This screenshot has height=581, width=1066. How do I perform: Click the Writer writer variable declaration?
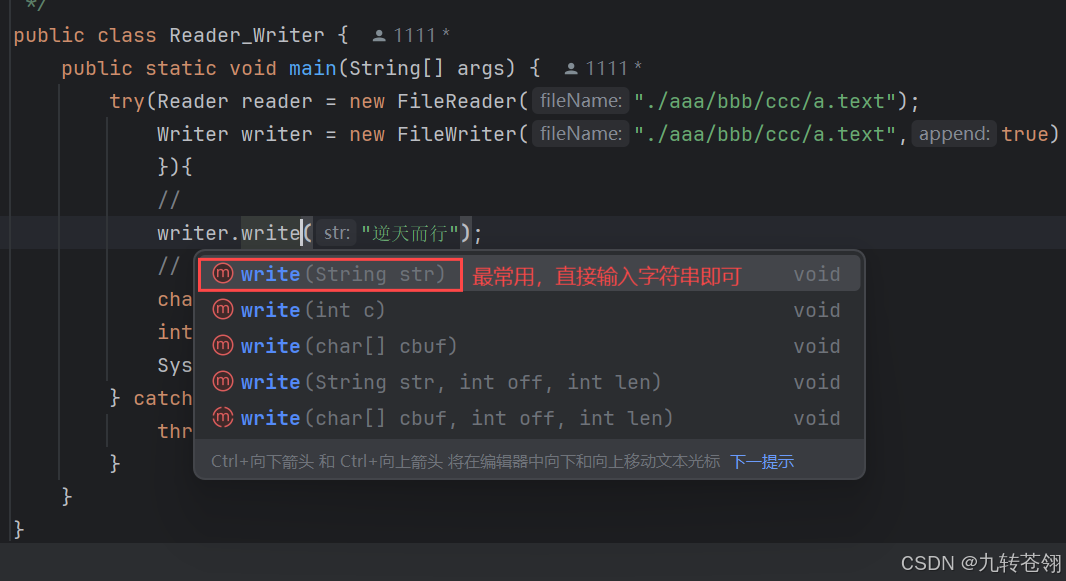[235, 134]
